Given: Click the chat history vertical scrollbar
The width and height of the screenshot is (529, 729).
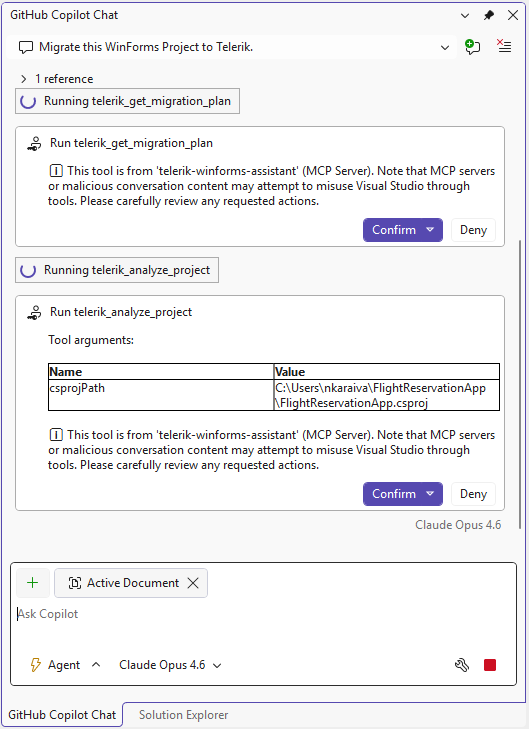Looking at the screenshot, I should click(520, 384).
